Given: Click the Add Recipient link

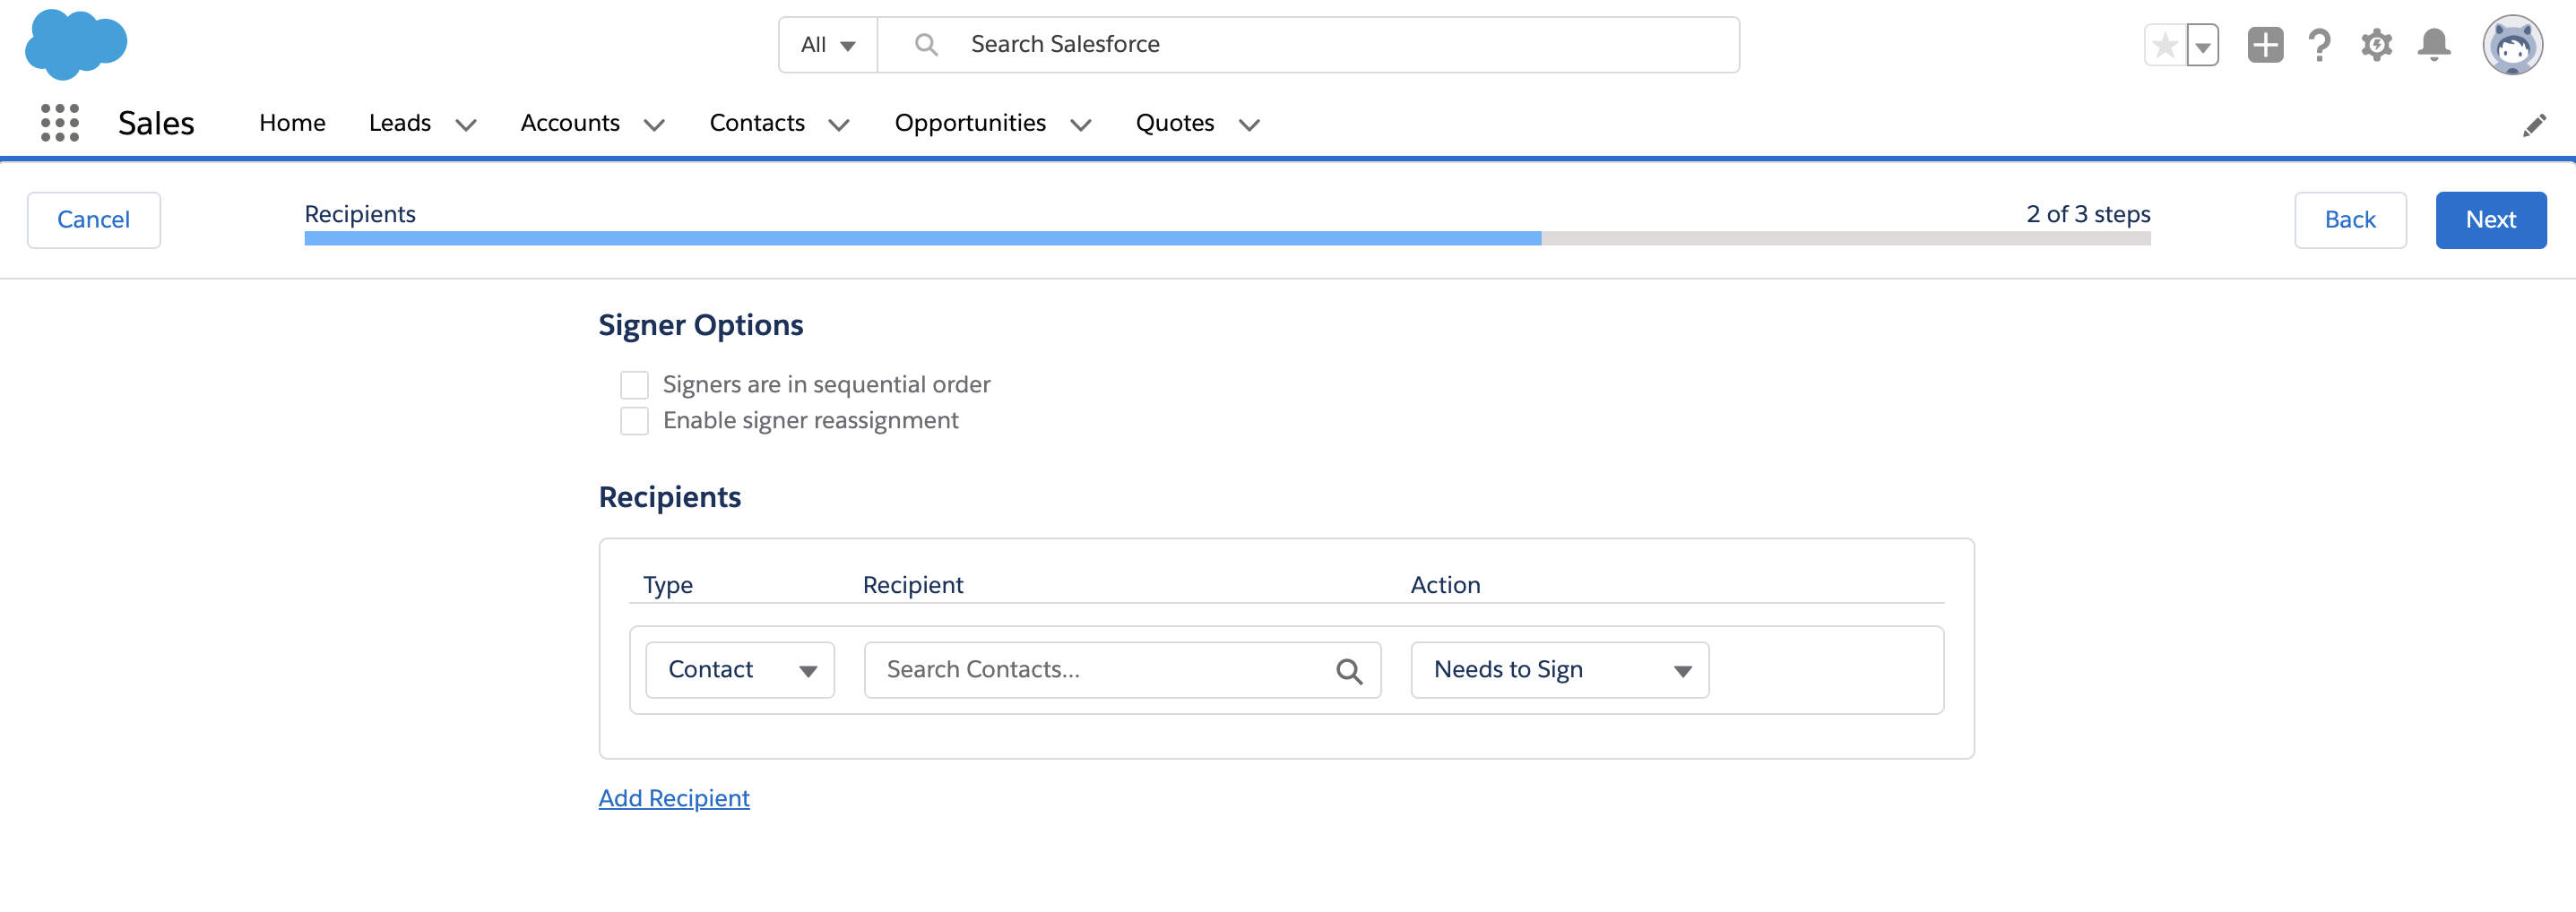Looking at the screenshot, I should [x=674, y=798].
